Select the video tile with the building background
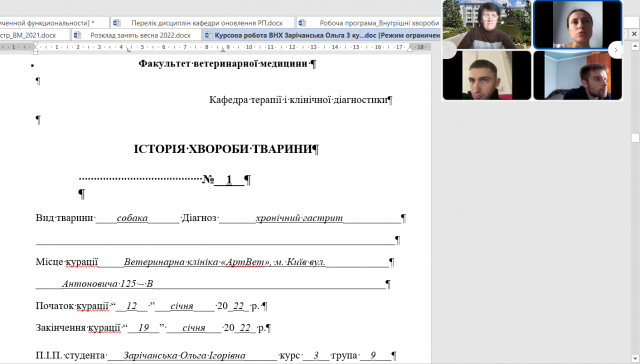640x364 pixels. click(x=487, y=24)
